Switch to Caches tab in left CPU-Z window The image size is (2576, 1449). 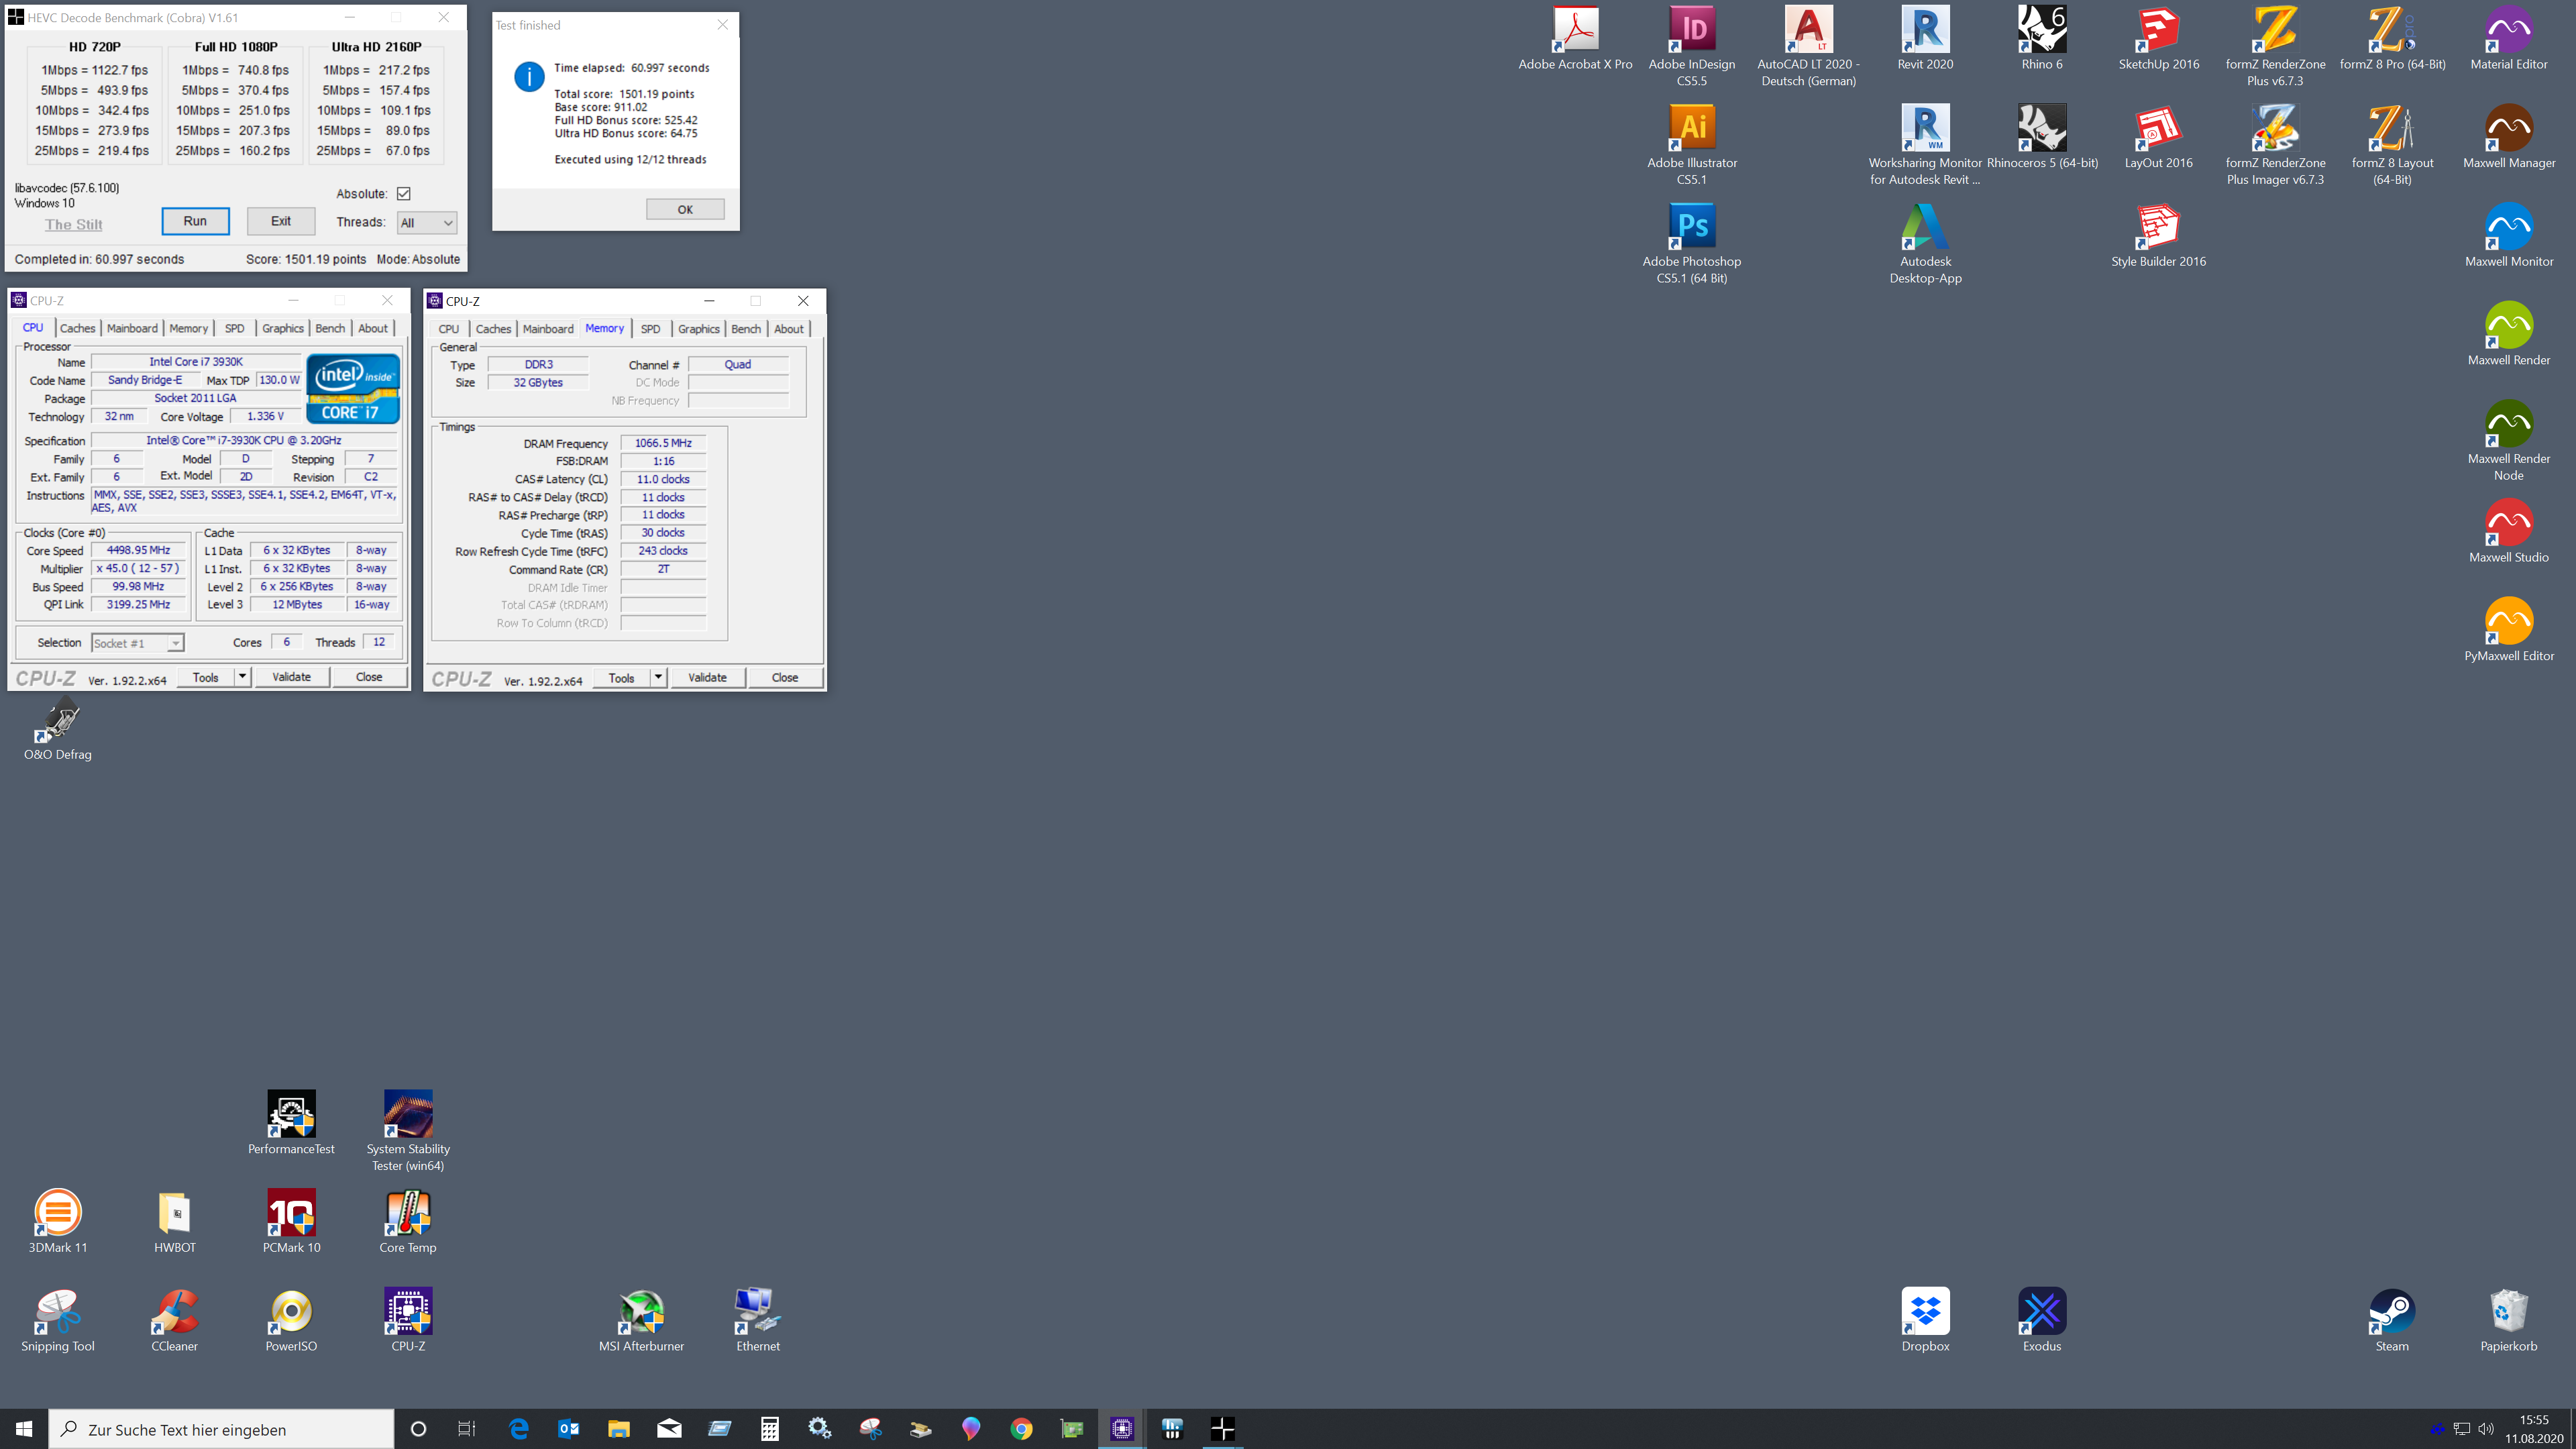[77, 328]
